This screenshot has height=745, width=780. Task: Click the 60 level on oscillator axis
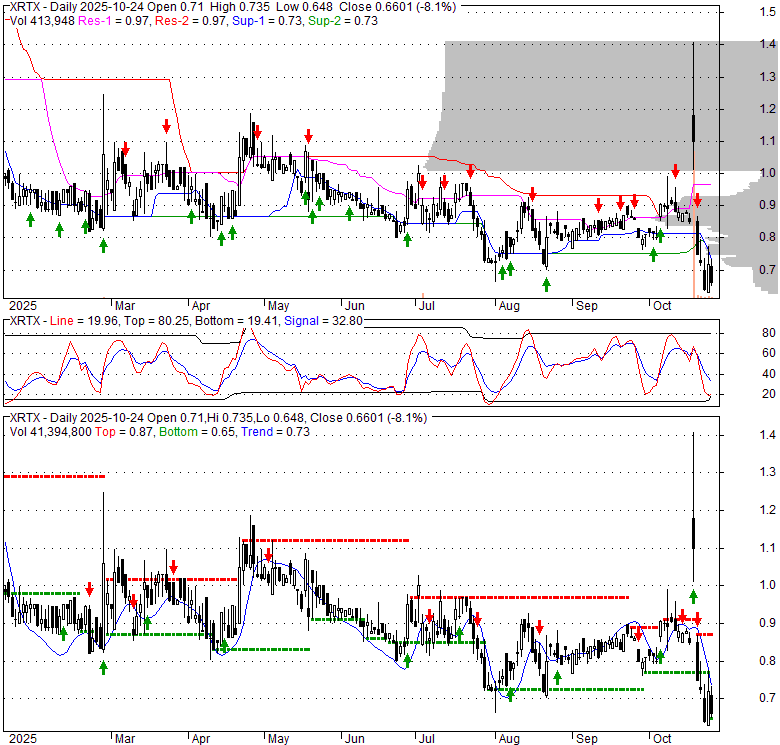point(769,353)
